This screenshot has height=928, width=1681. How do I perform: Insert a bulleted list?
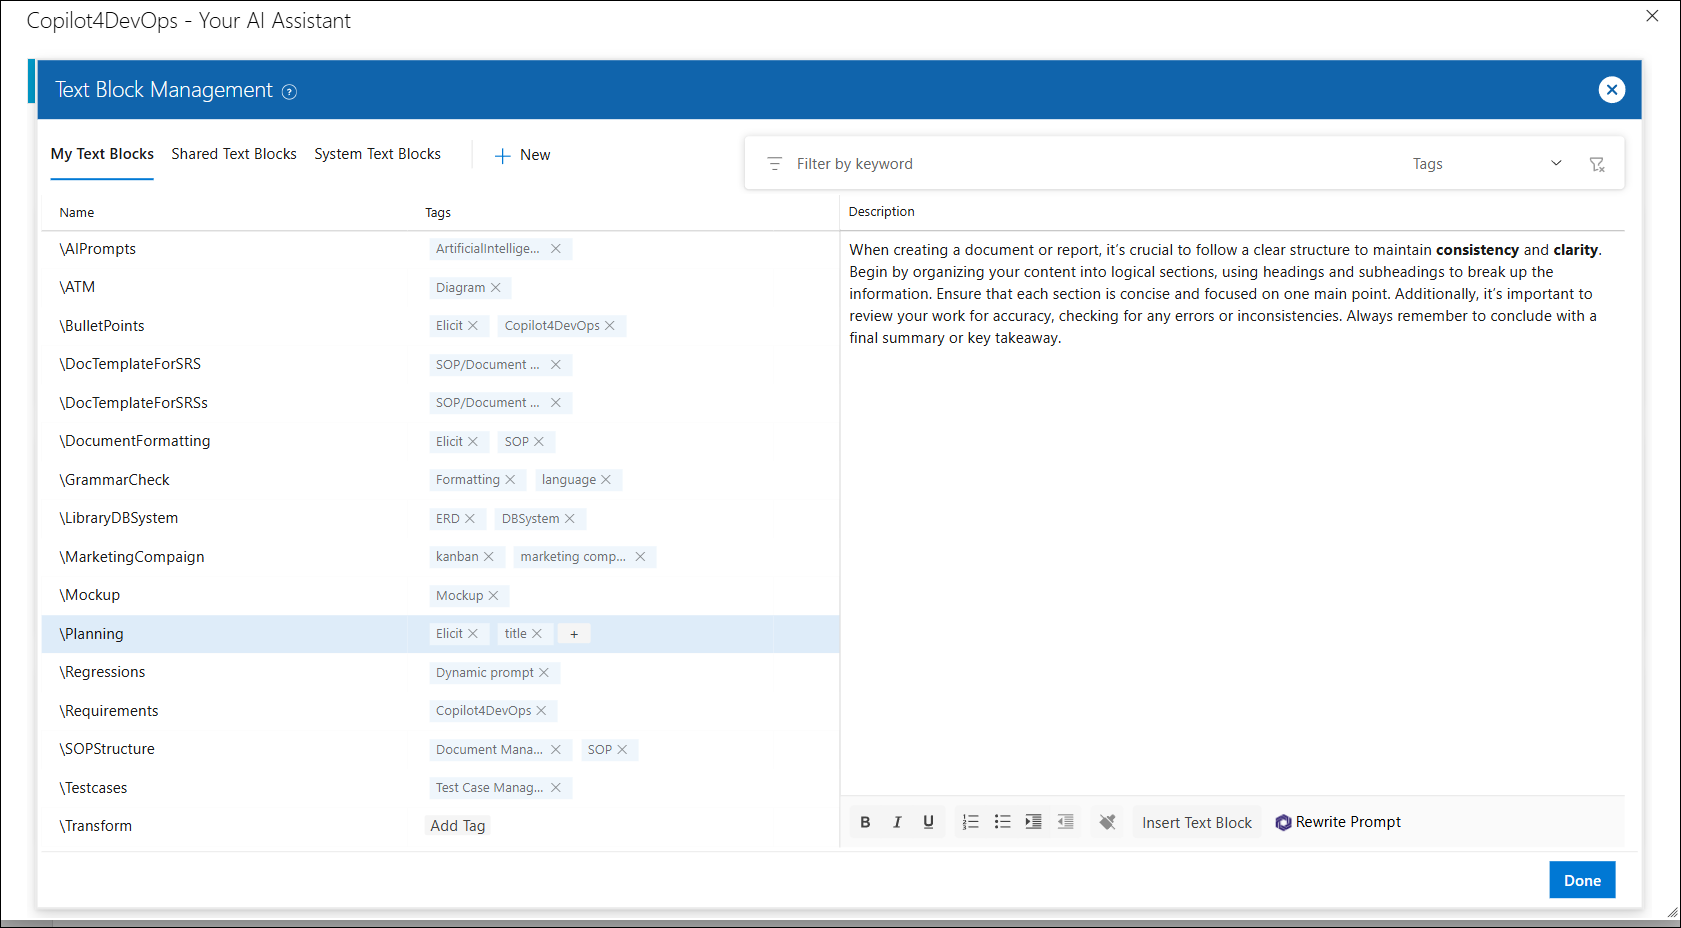[x=1002, y=822]
